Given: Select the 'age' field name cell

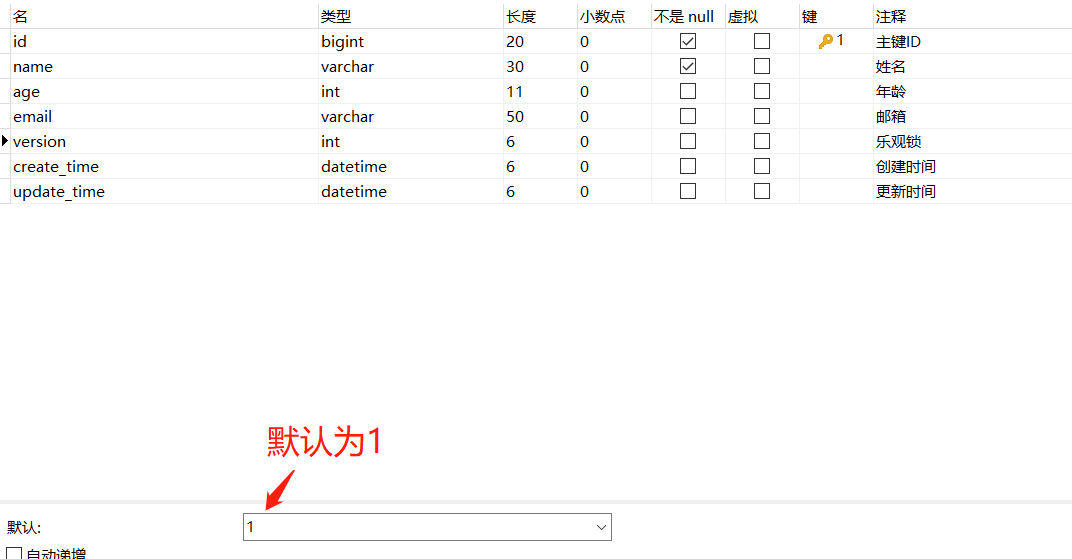Looking at the screenshot, I should tap(165, 92).
